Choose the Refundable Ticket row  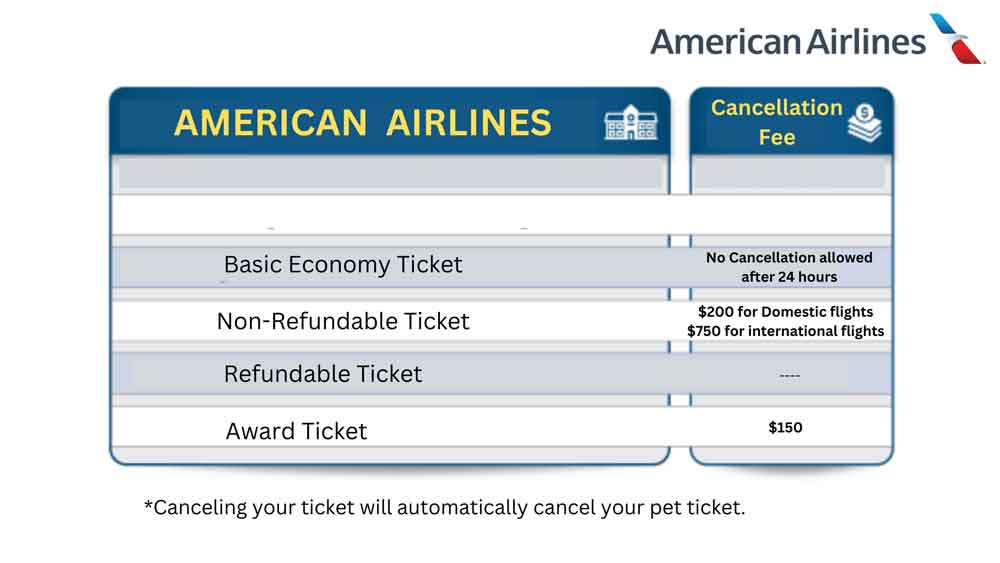point(323,374)
